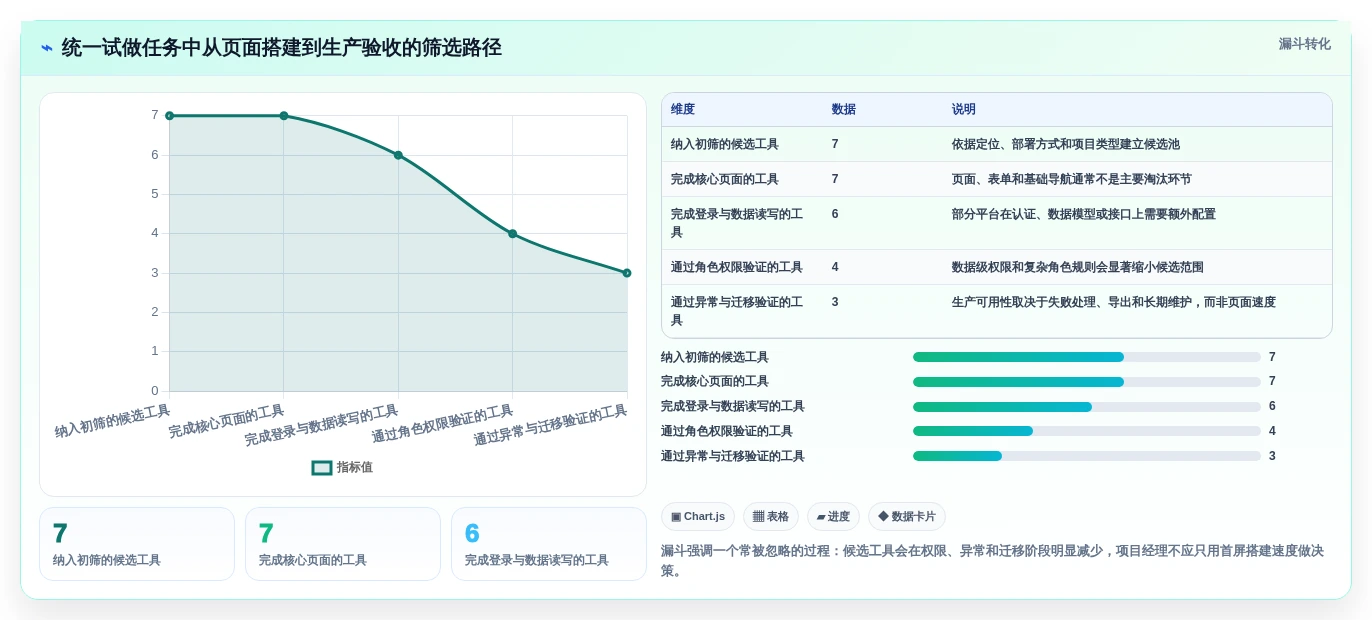The width and height of the screenshot is (1372, 620).
Task: Click description 部分平台在认证、数据模型或接口上需要额外配置
Action: (1084, 214)
